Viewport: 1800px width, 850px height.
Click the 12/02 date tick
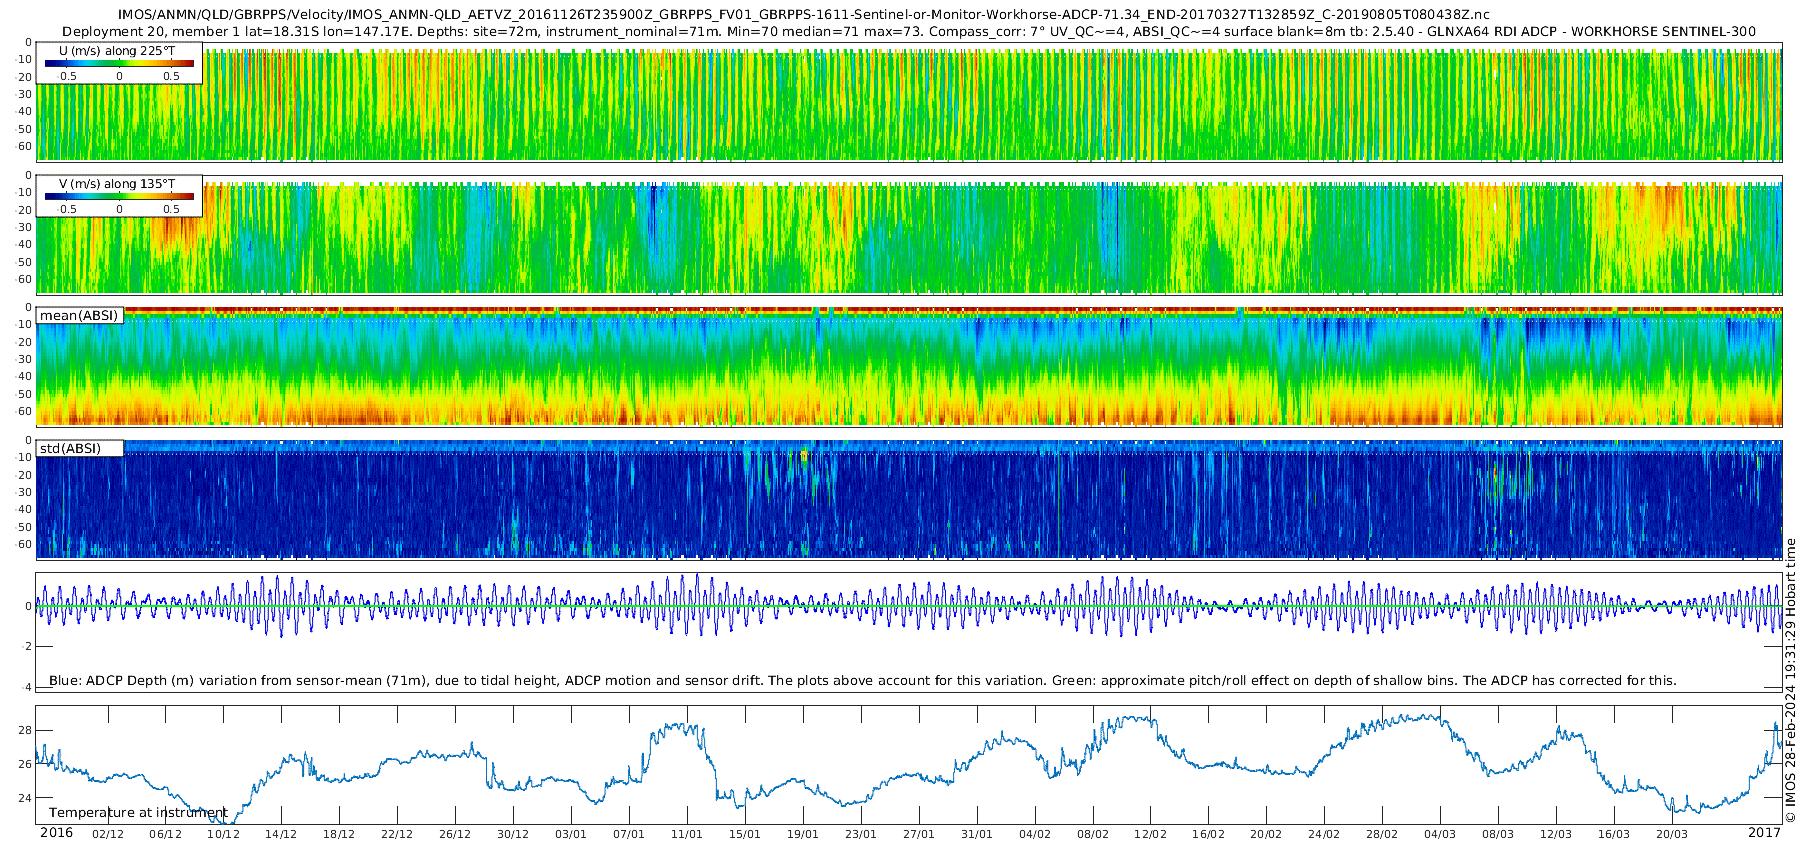(x=1150, y=835)
